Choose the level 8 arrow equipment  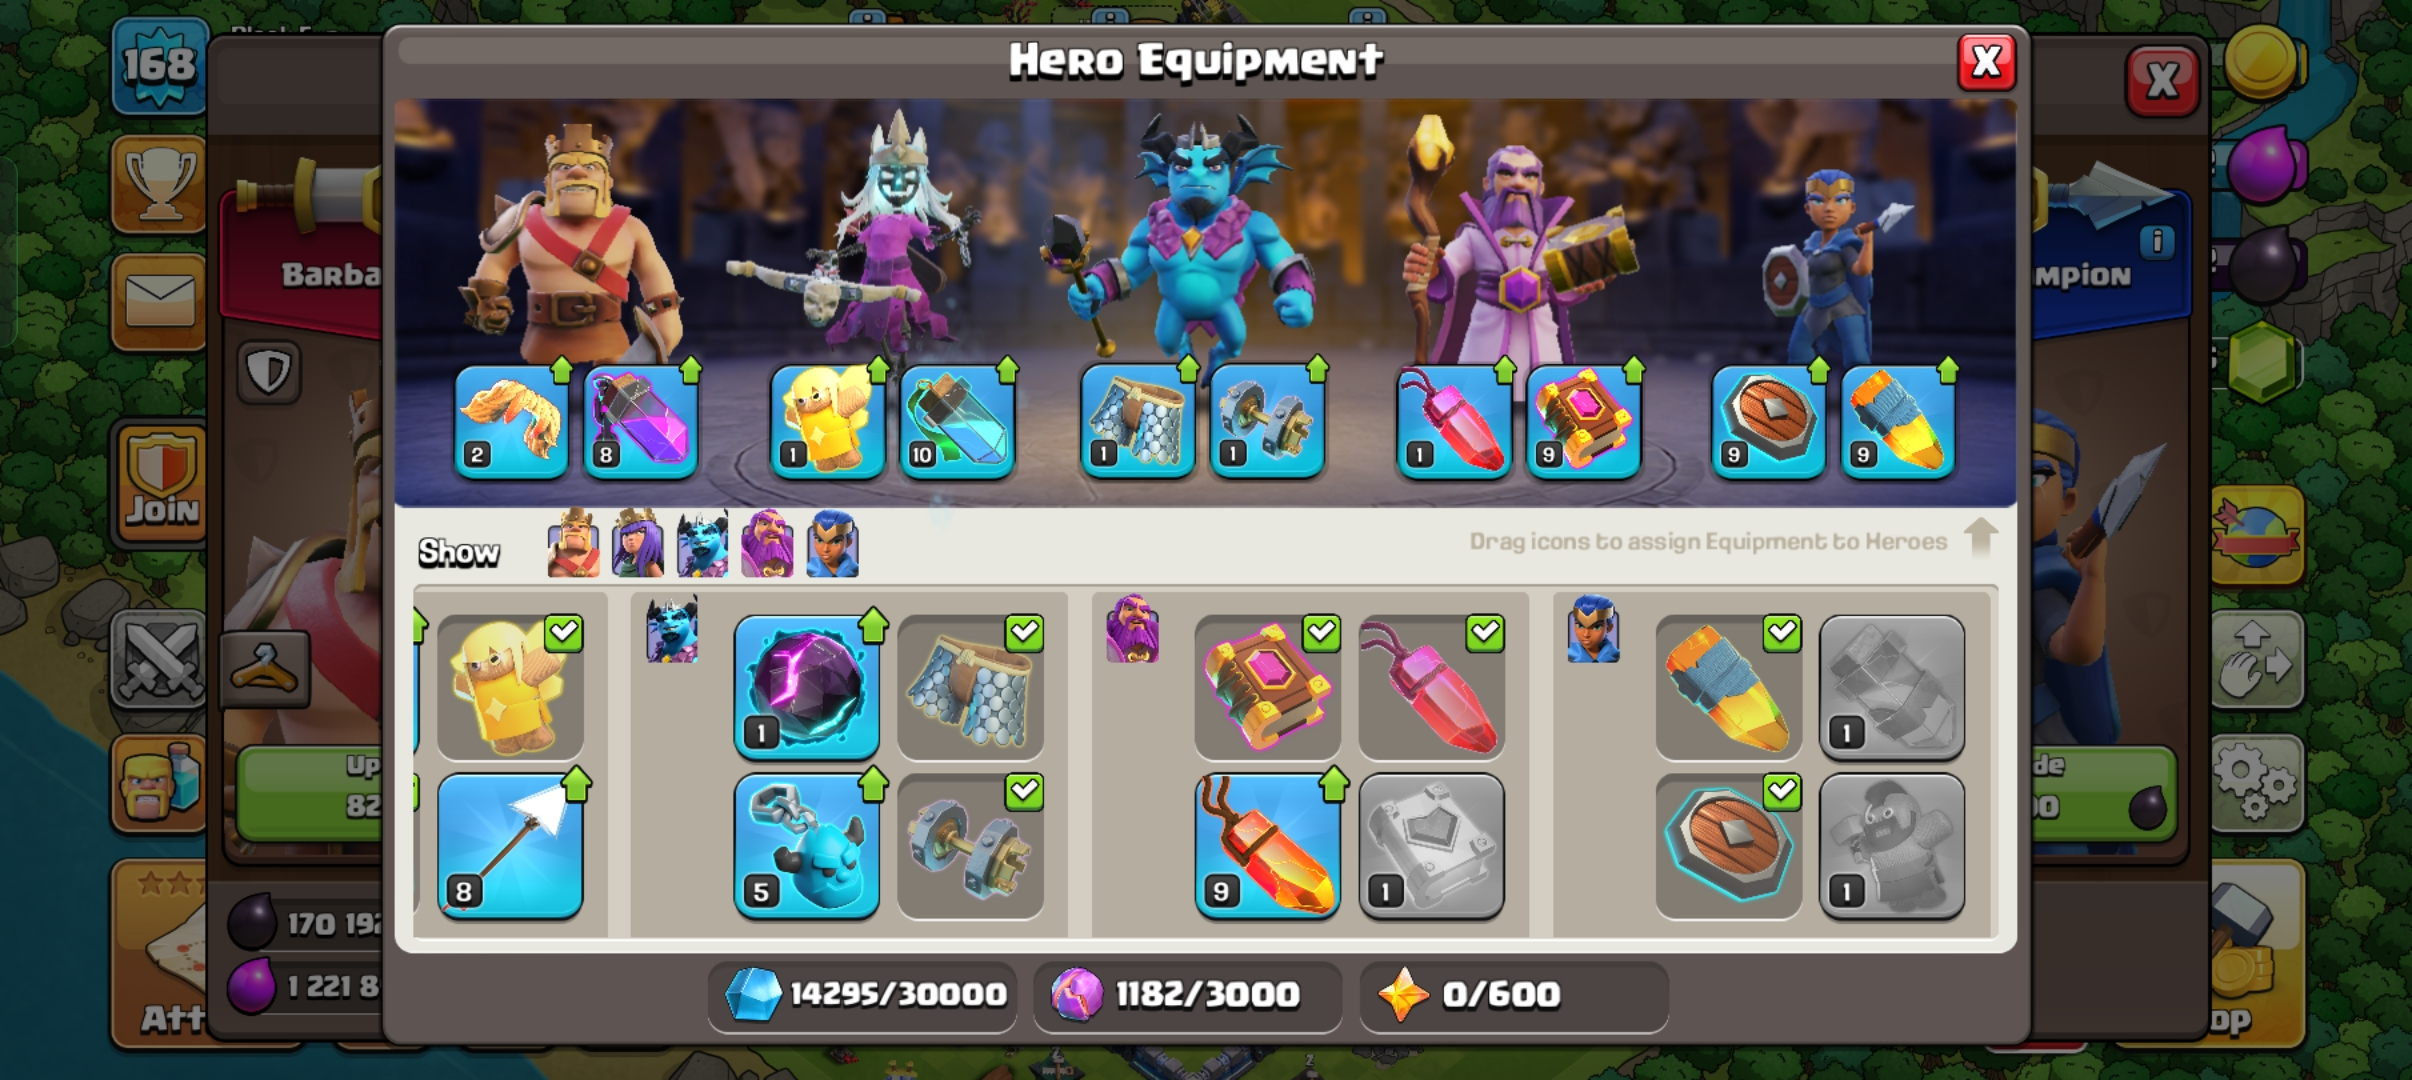click(x=511, y=845)
